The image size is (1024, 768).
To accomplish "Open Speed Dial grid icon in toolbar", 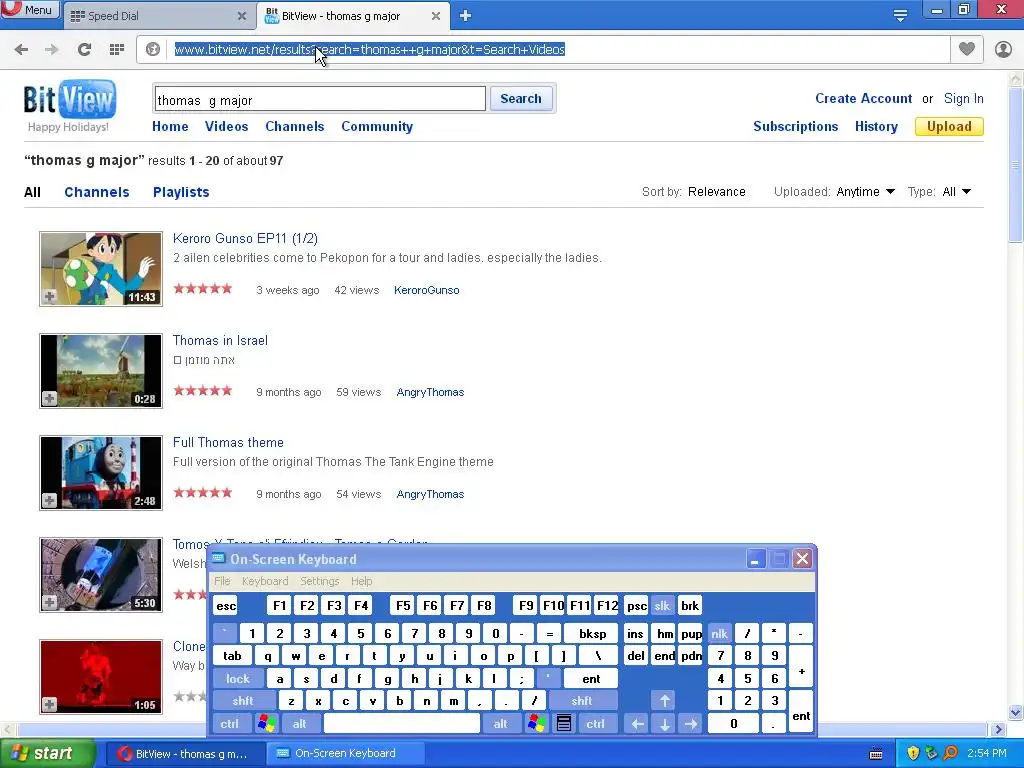I will pos(117,50).
